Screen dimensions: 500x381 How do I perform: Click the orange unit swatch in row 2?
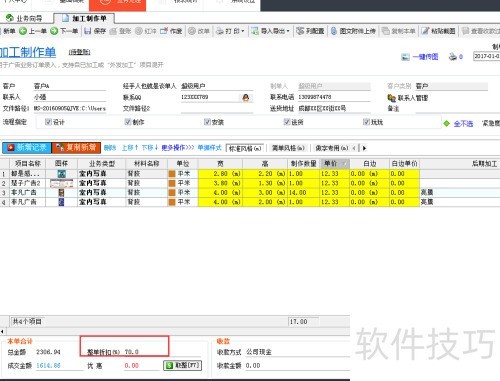(172, 183)
